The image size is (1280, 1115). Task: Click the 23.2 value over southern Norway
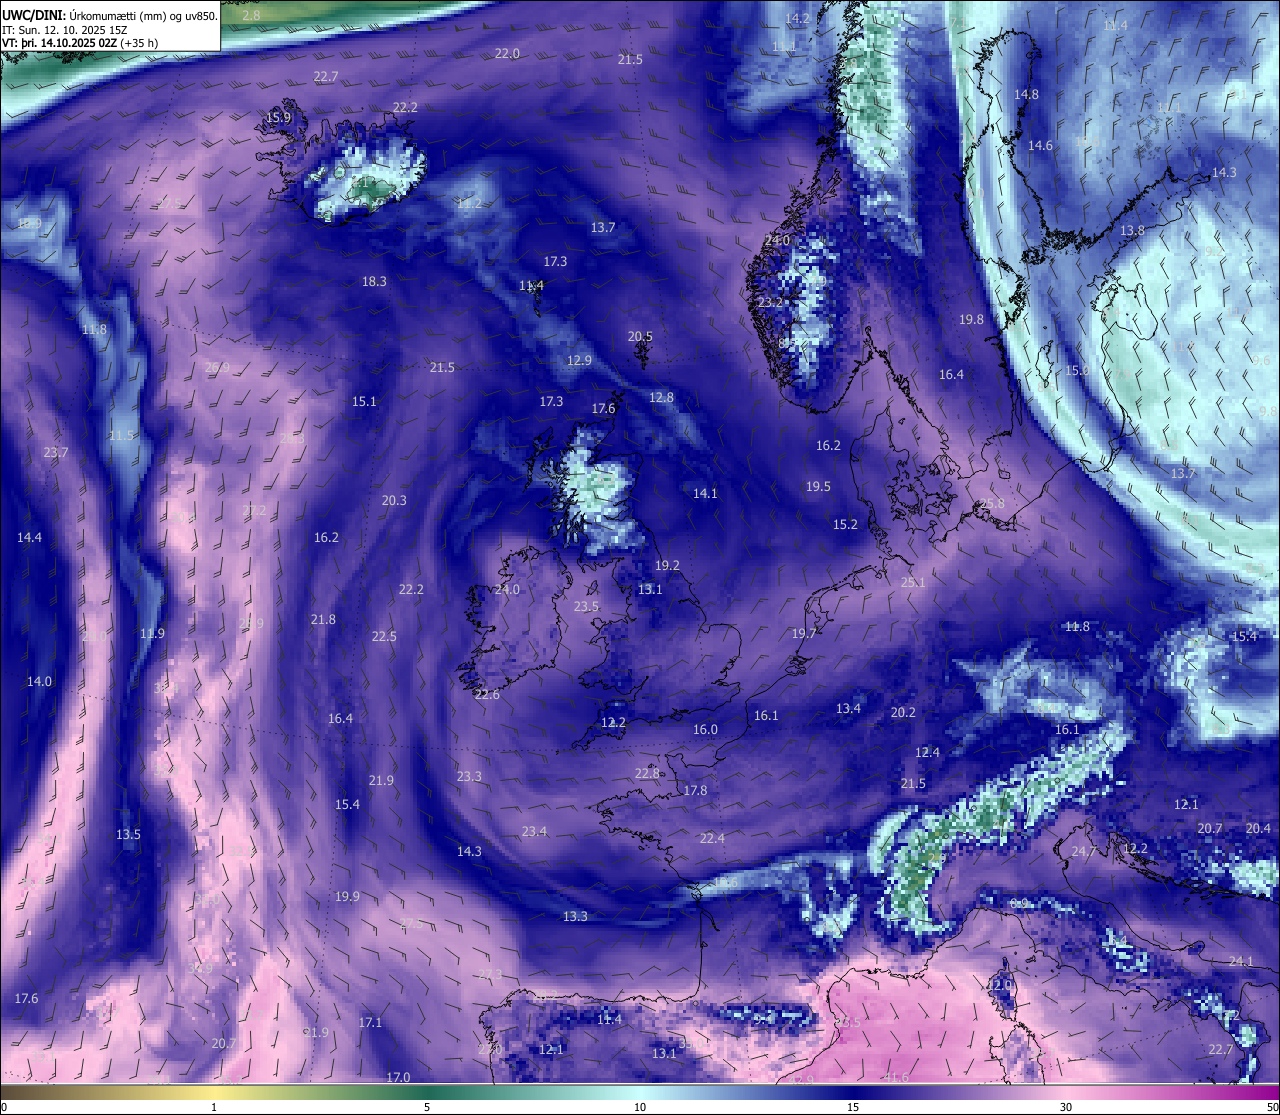(770, 302)
